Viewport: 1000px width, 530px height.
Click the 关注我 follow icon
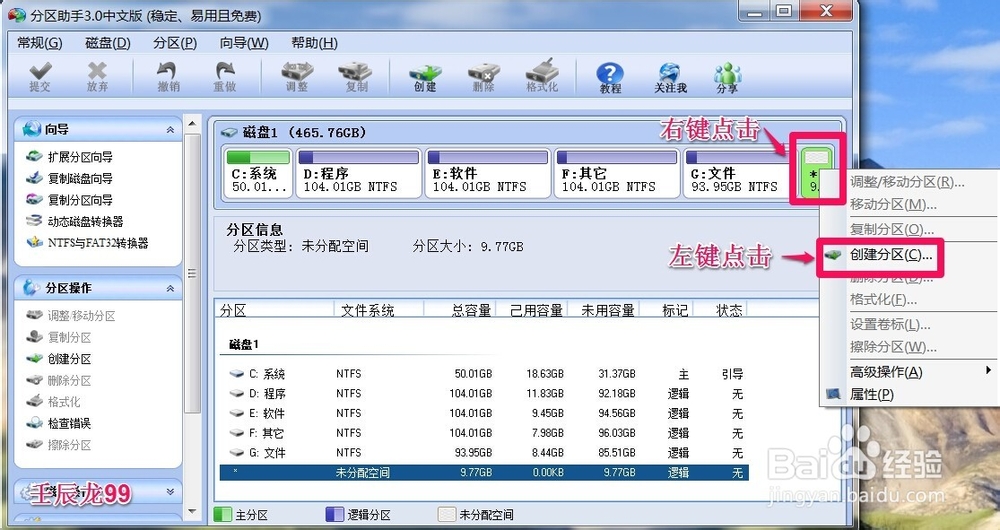point(670,78)
